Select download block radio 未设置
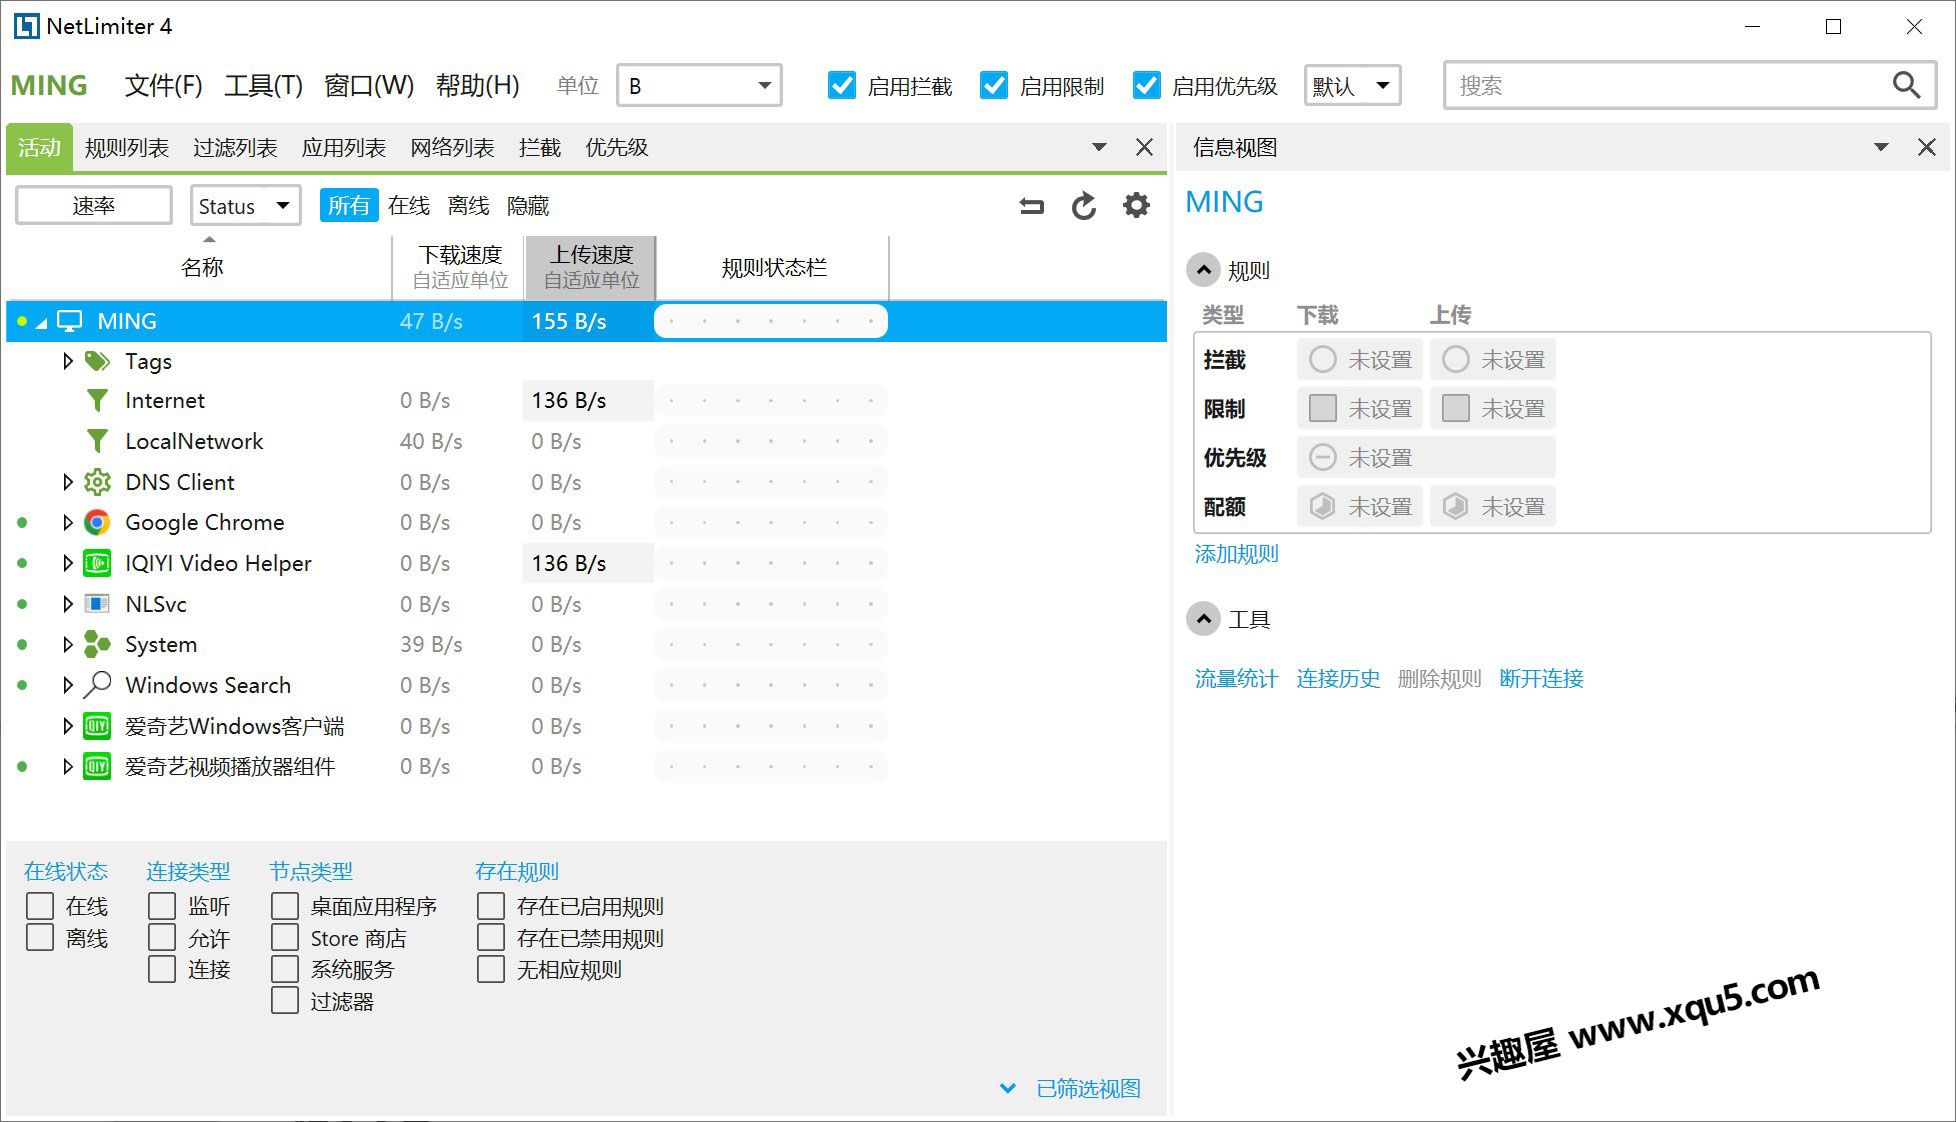1956x1122 pixels. tap(1323, 360)
